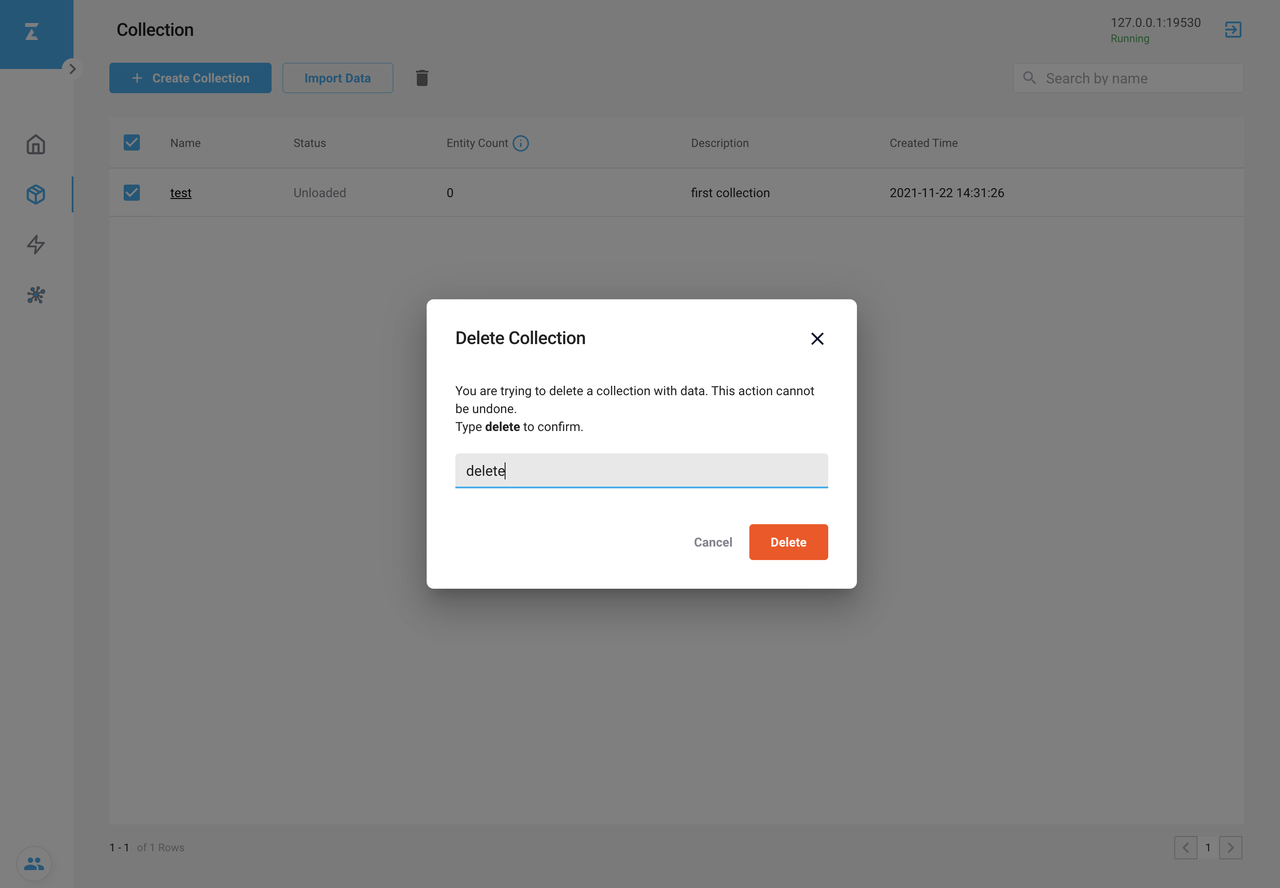Select the Collection cube icon in sidebar
This screenshot has width=1280, height=888.
[36, 194]
